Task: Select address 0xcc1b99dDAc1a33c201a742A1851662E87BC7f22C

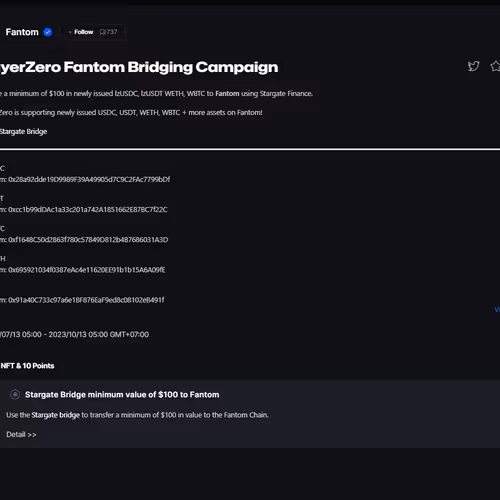Action: point(88,209)
